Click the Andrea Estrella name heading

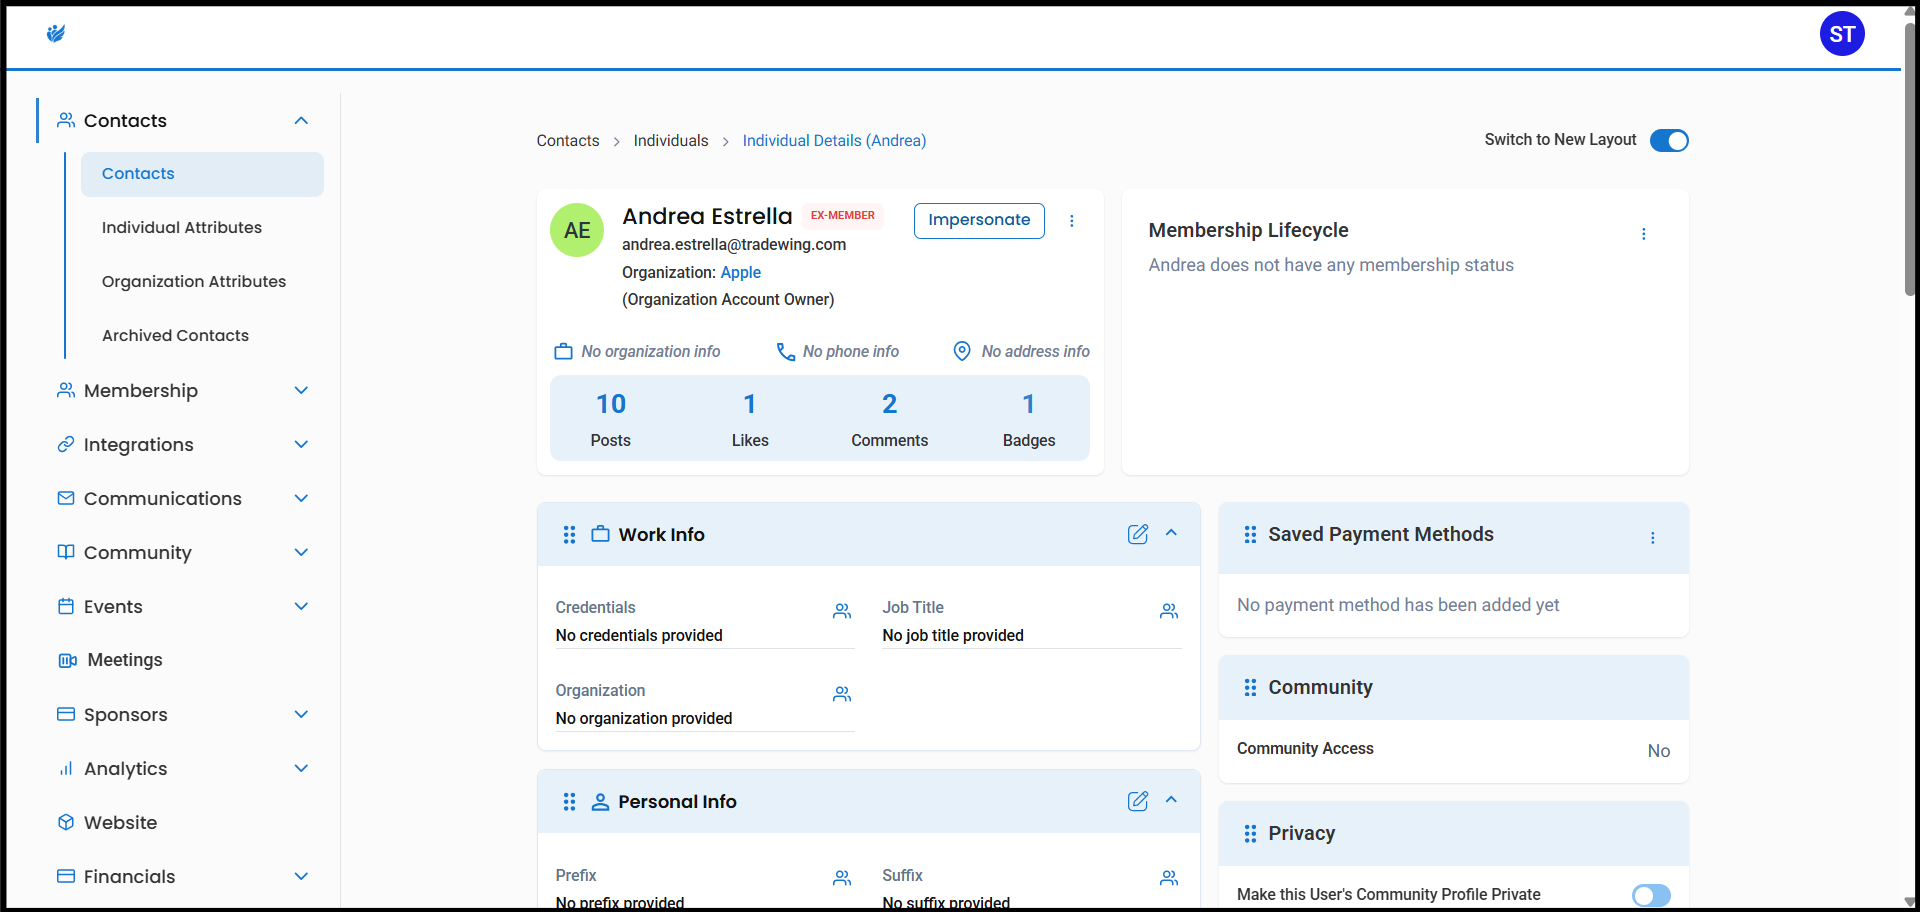[x=707, y=217]
